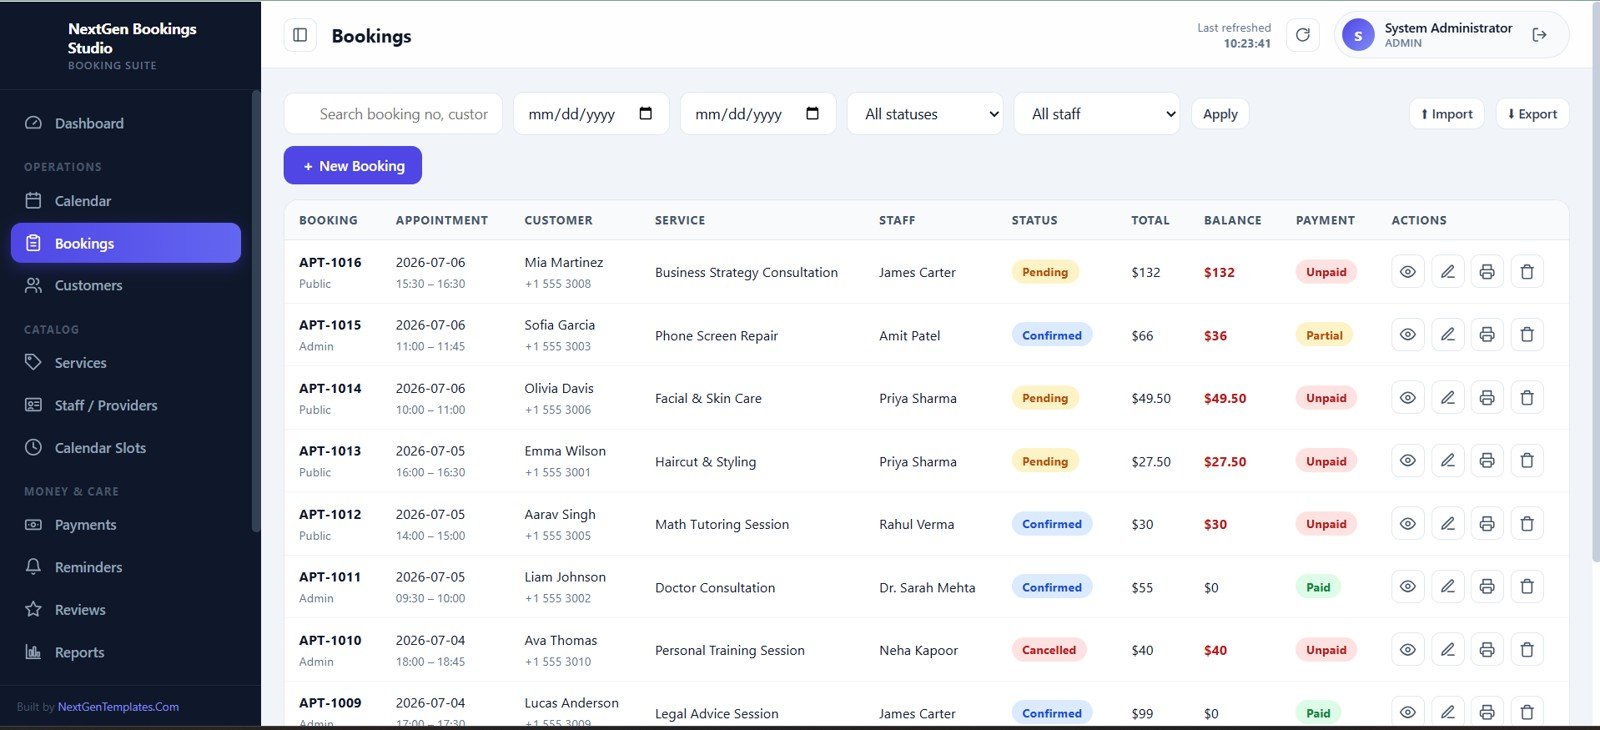Edit booking APT-1014
The width and height of the screenshot is (1600, 730).
[1447, 398]
